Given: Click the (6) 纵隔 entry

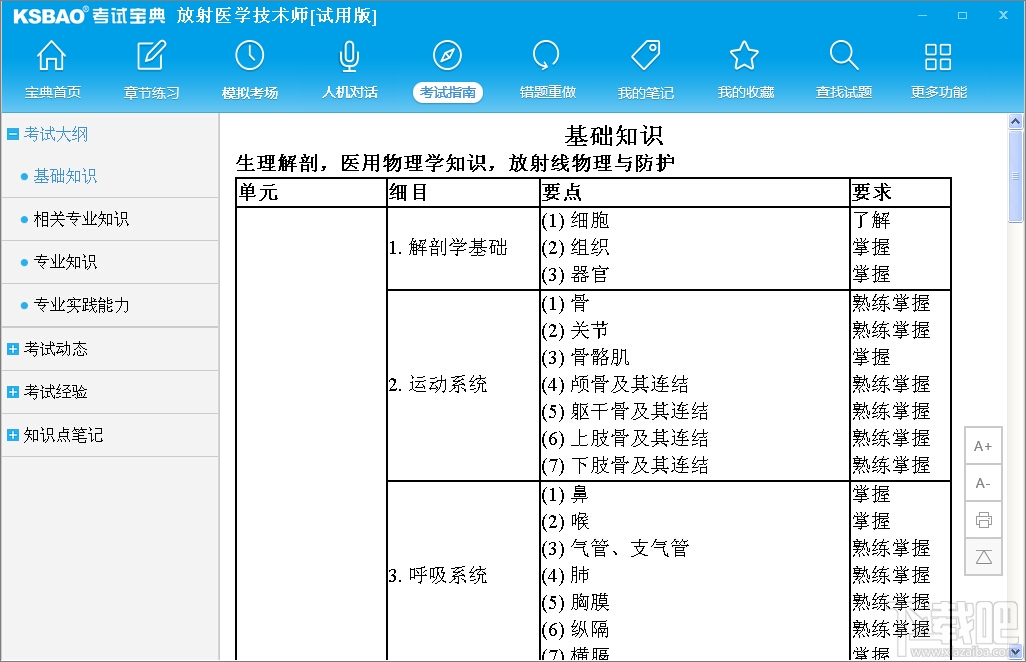Looking at the screenshot, I should [x=575, y=629].
